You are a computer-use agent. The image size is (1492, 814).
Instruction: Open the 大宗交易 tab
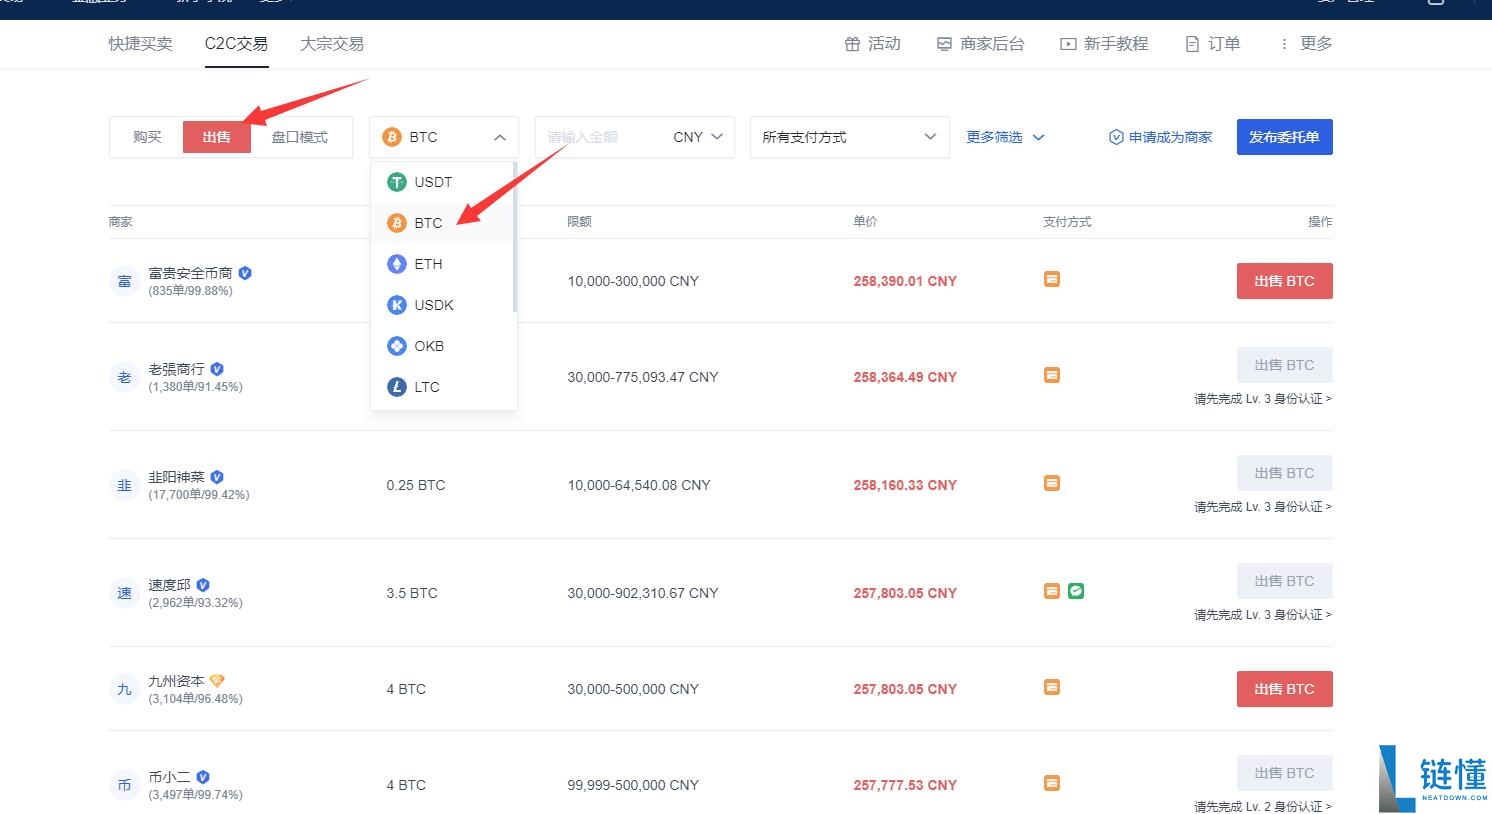(x=332, y=44)
